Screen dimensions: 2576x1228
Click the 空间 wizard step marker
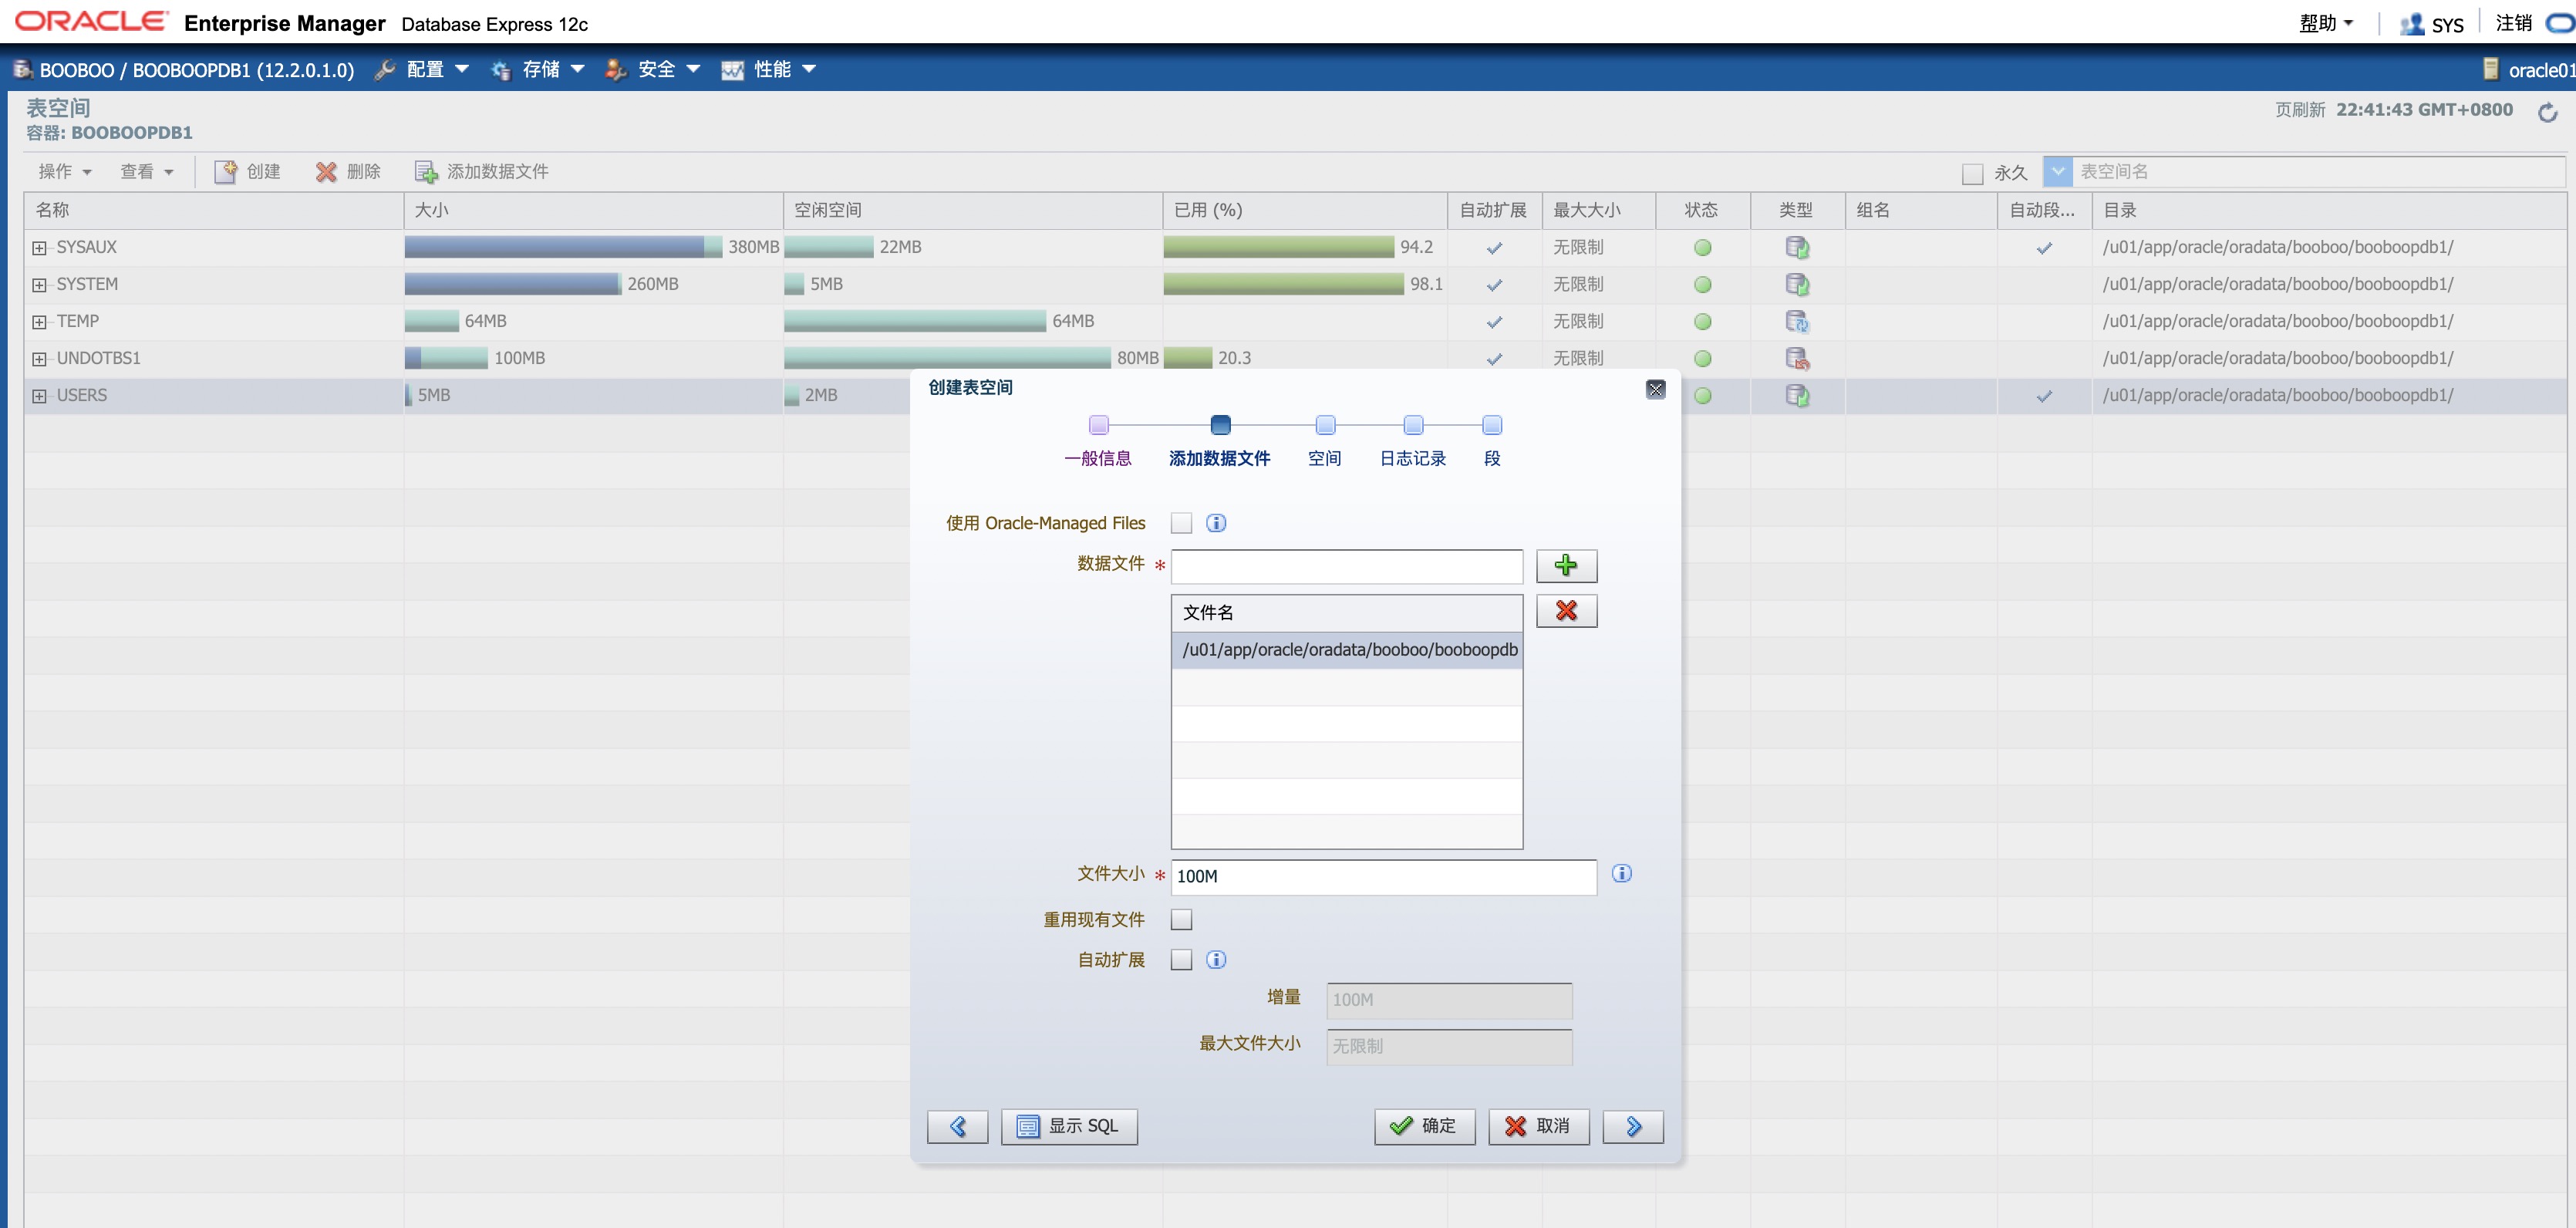(x=1324, y=426)
